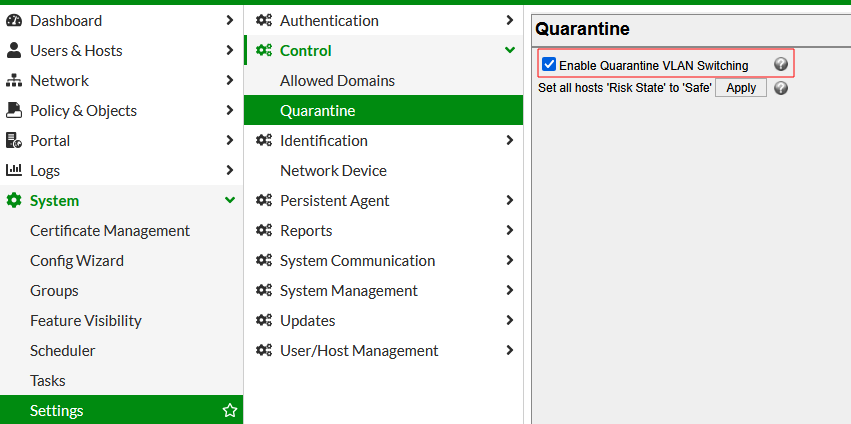The height and width of the screenshot is (424, 851).
Task: Click help icon next to Apply button
Action: click(x=781, y=88)
